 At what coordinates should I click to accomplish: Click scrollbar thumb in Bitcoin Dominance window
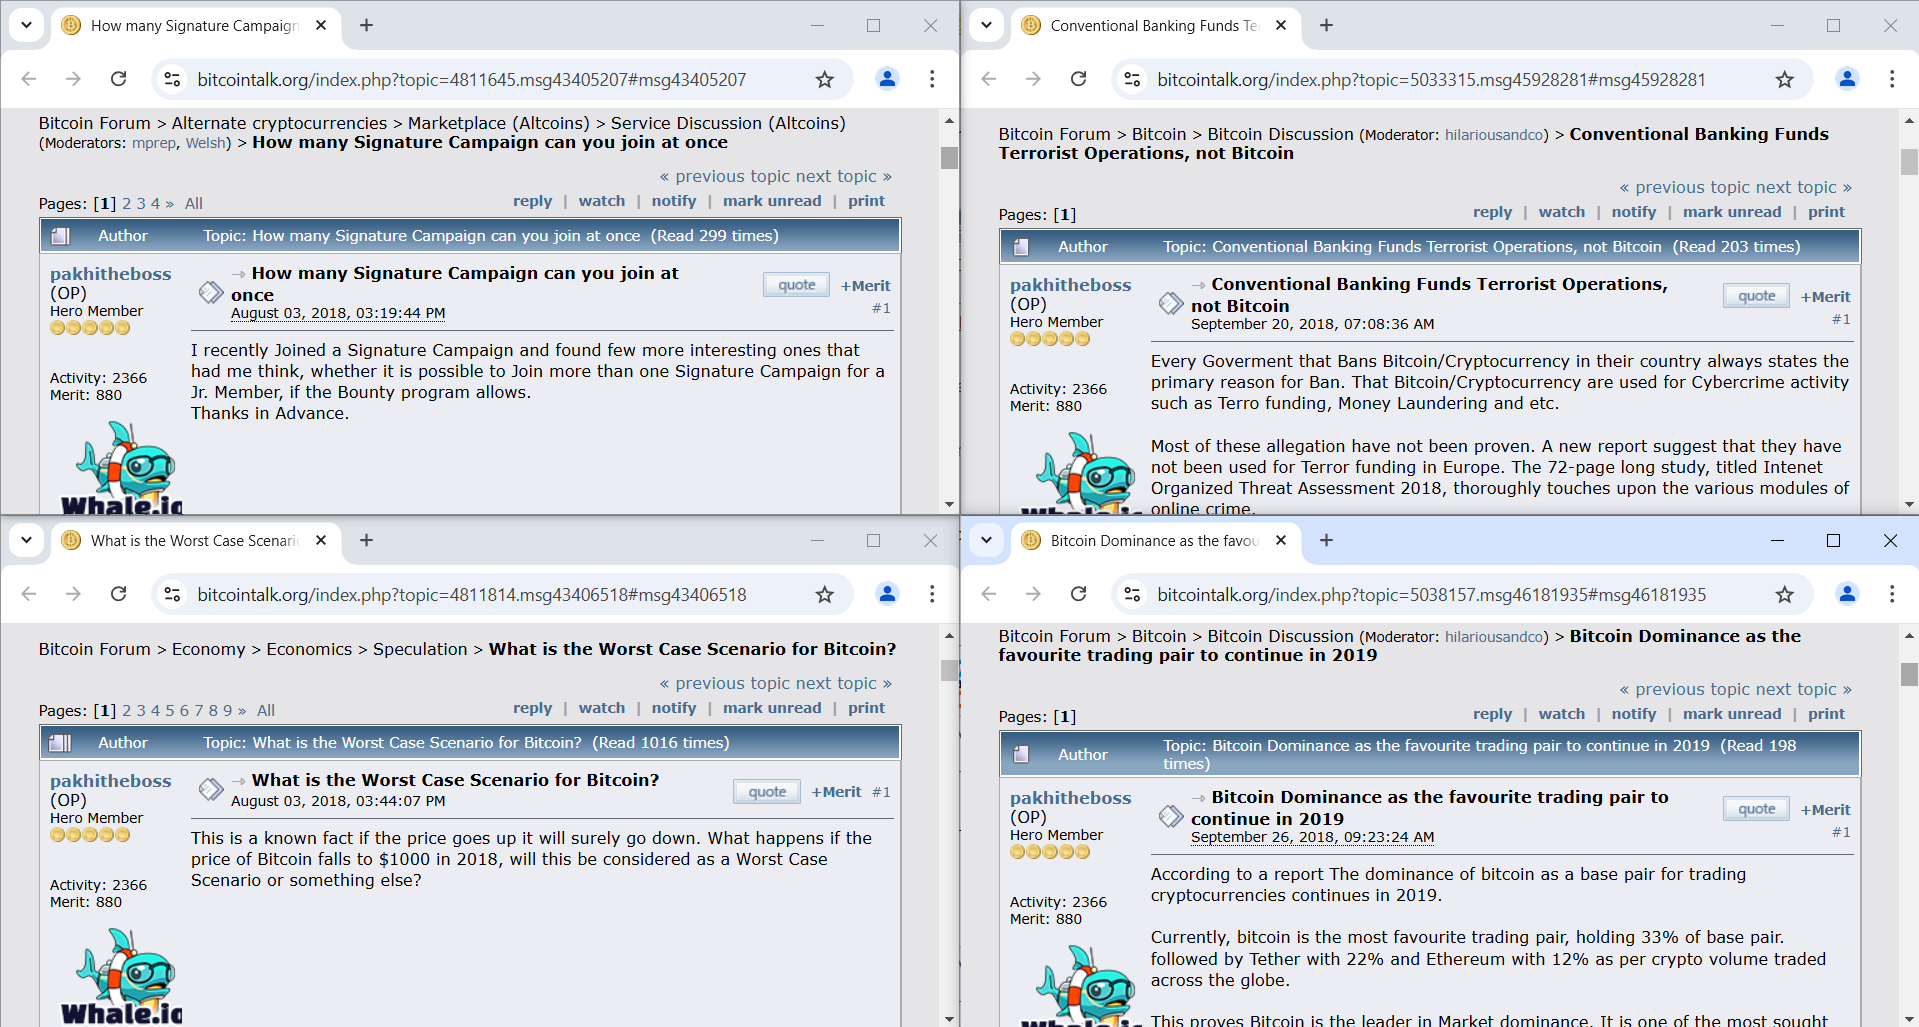1909,675
